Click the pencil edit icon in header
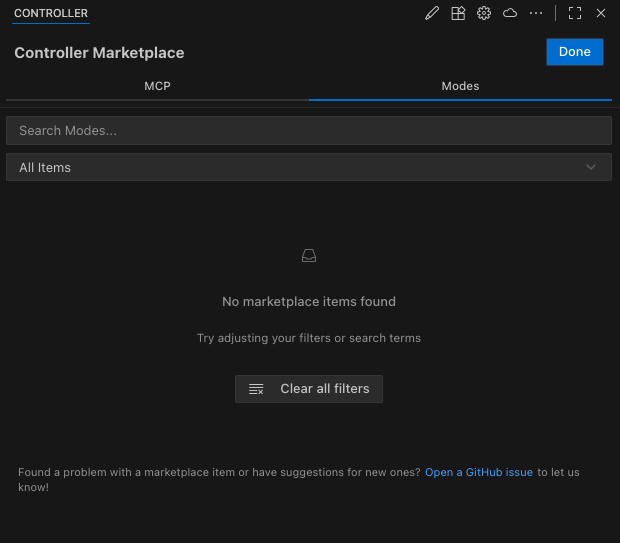This screenshot has width=620, height=543. (432, 13)
